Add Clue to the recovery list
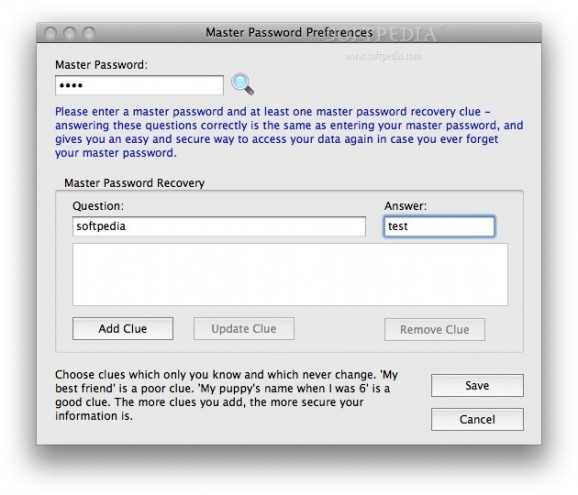The height and width of the screenshot is (495, 578). (123, 328)
